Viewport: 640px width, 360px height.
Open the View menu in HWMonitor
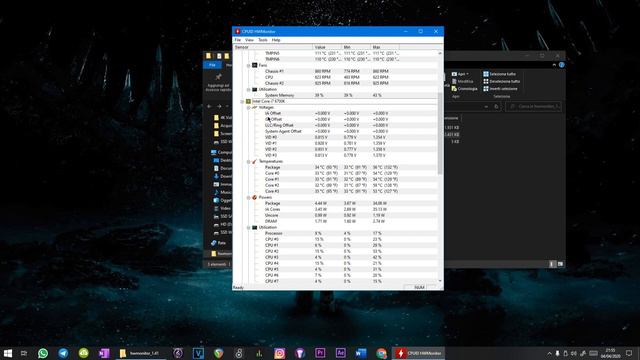click(249, 40)
